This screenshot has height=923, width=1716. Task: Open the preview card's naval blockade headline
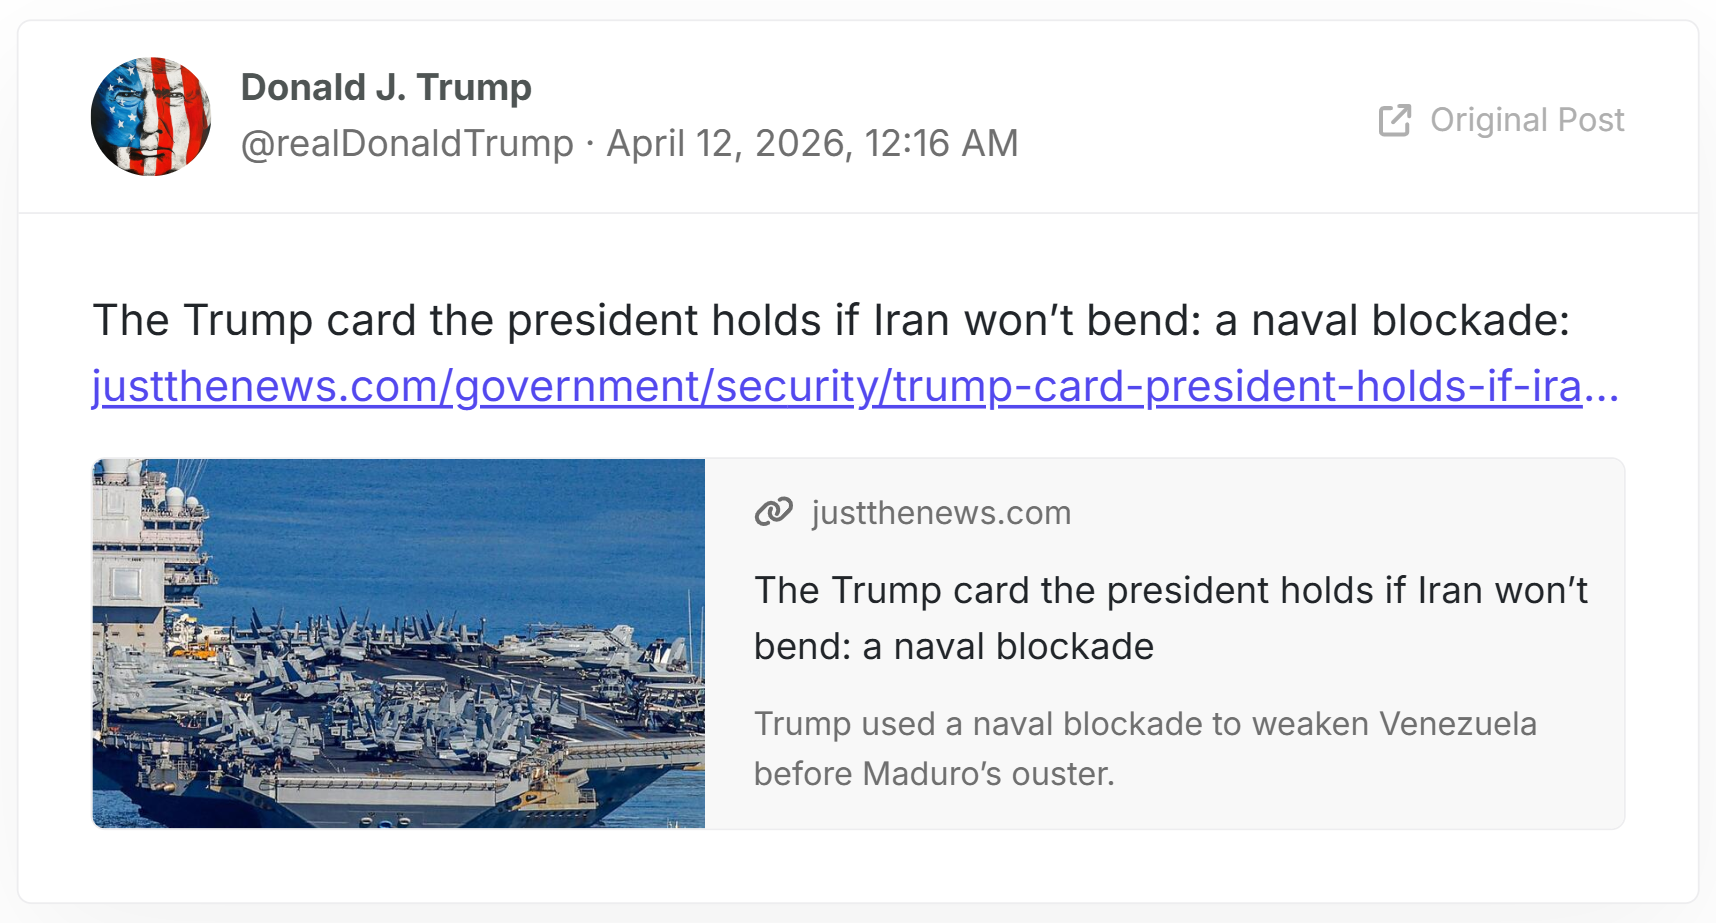click(1170, 618)
